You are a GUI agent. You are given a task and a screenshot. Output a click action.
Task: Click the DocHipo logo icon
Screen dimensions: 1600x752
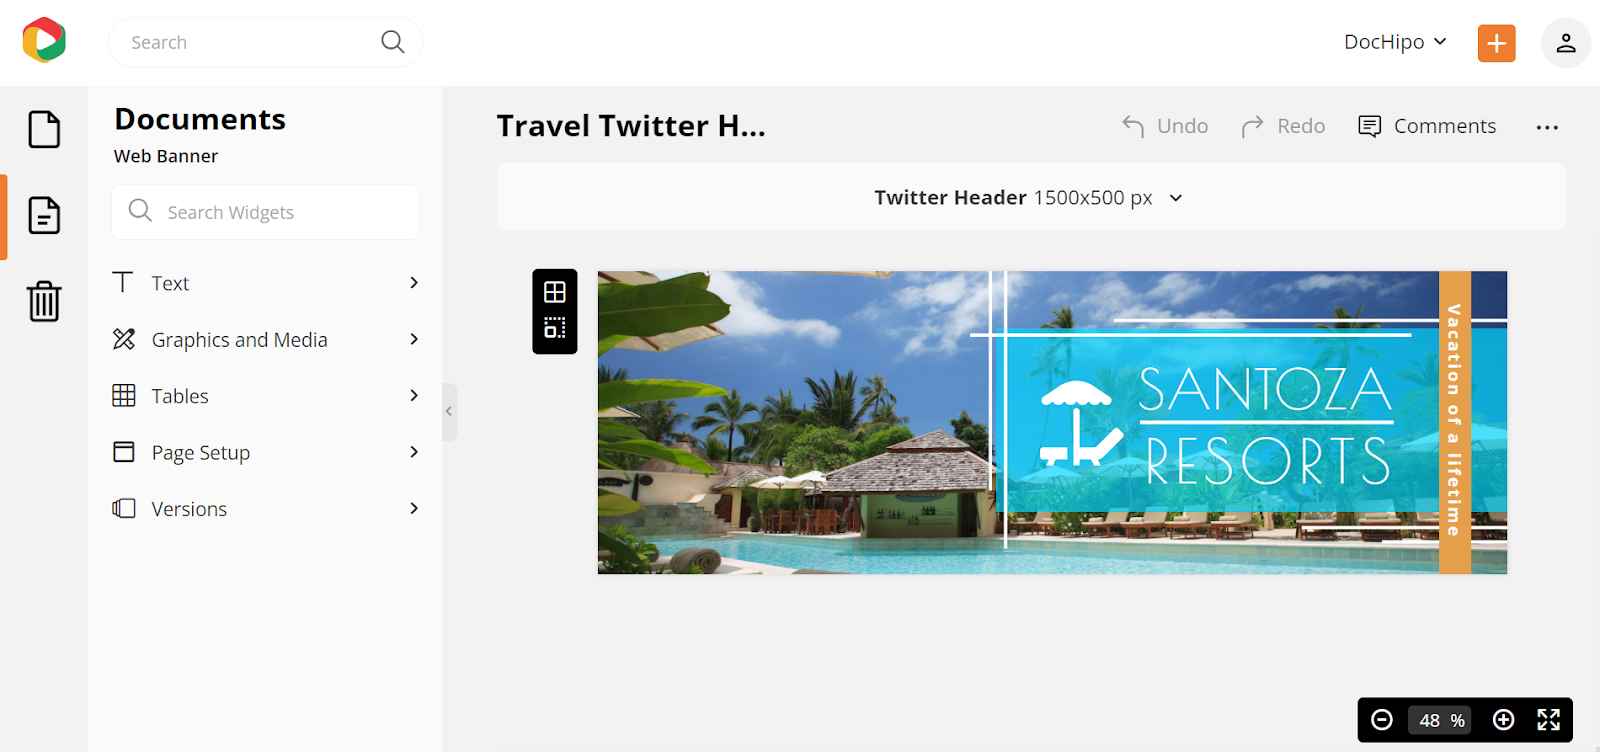click(44, 40)
